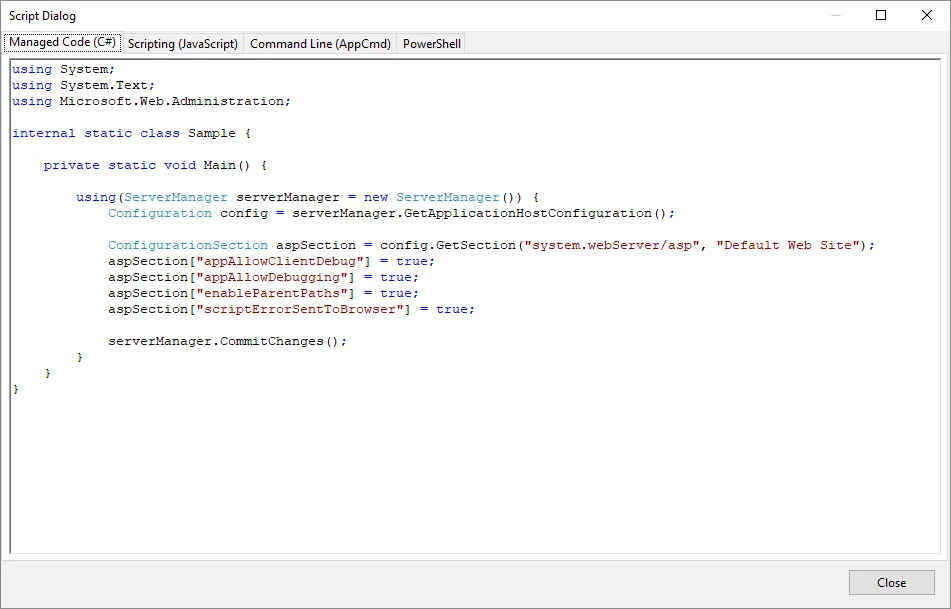Click the "using System;" line

[x=63, y=69]
